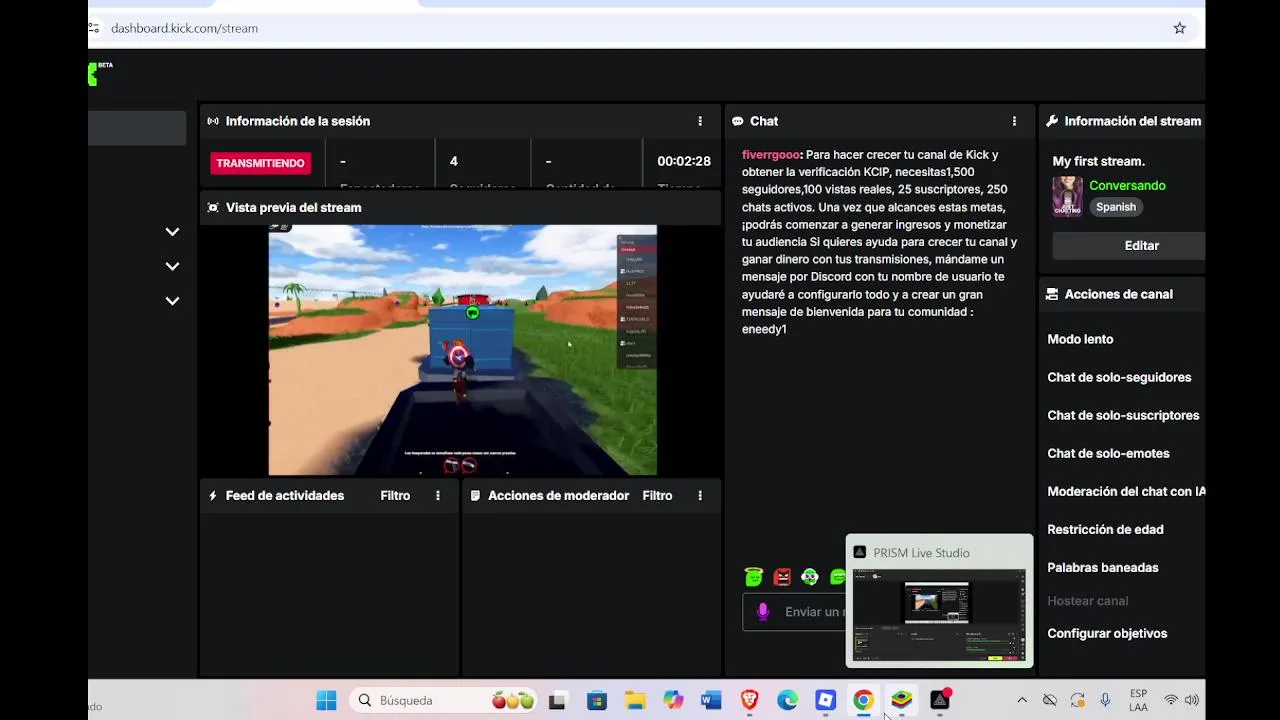Open Filtro in Acciones de moderador
This screenshot has width=1280, height=720.
click(x=657, y=495)
